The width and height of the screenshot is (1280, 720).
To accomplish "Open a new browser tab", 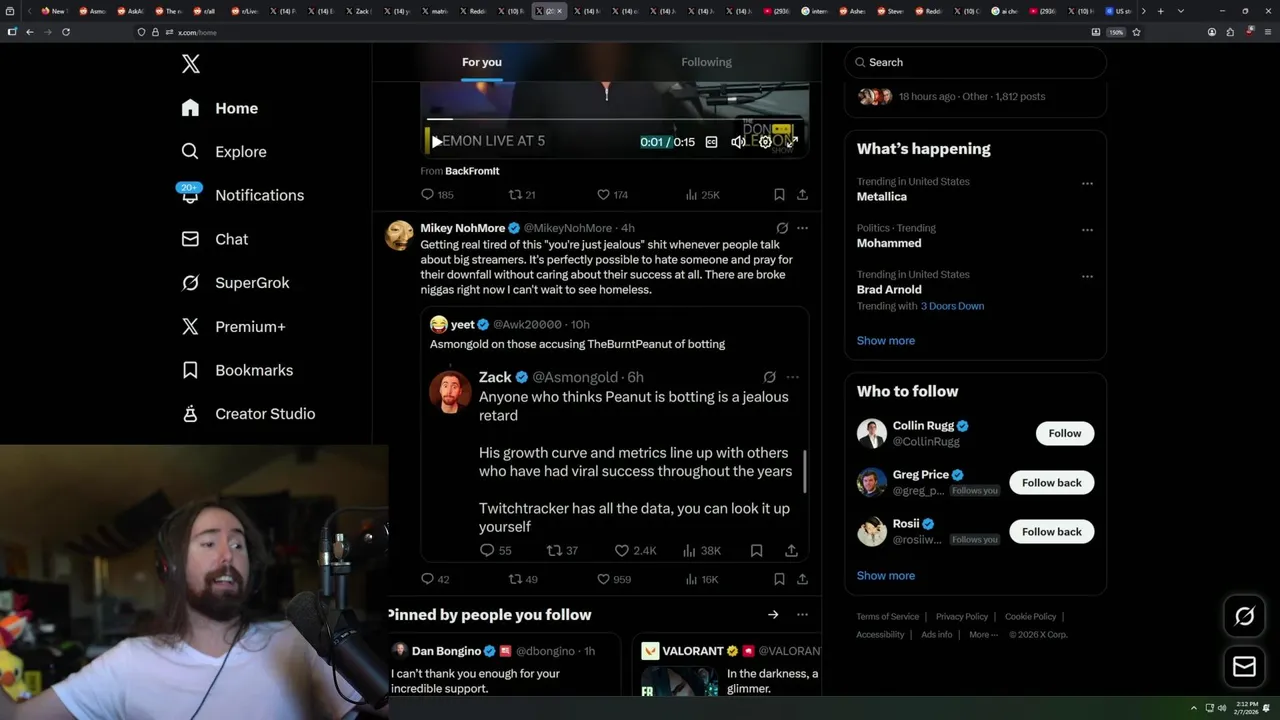I will point(1160,11).
